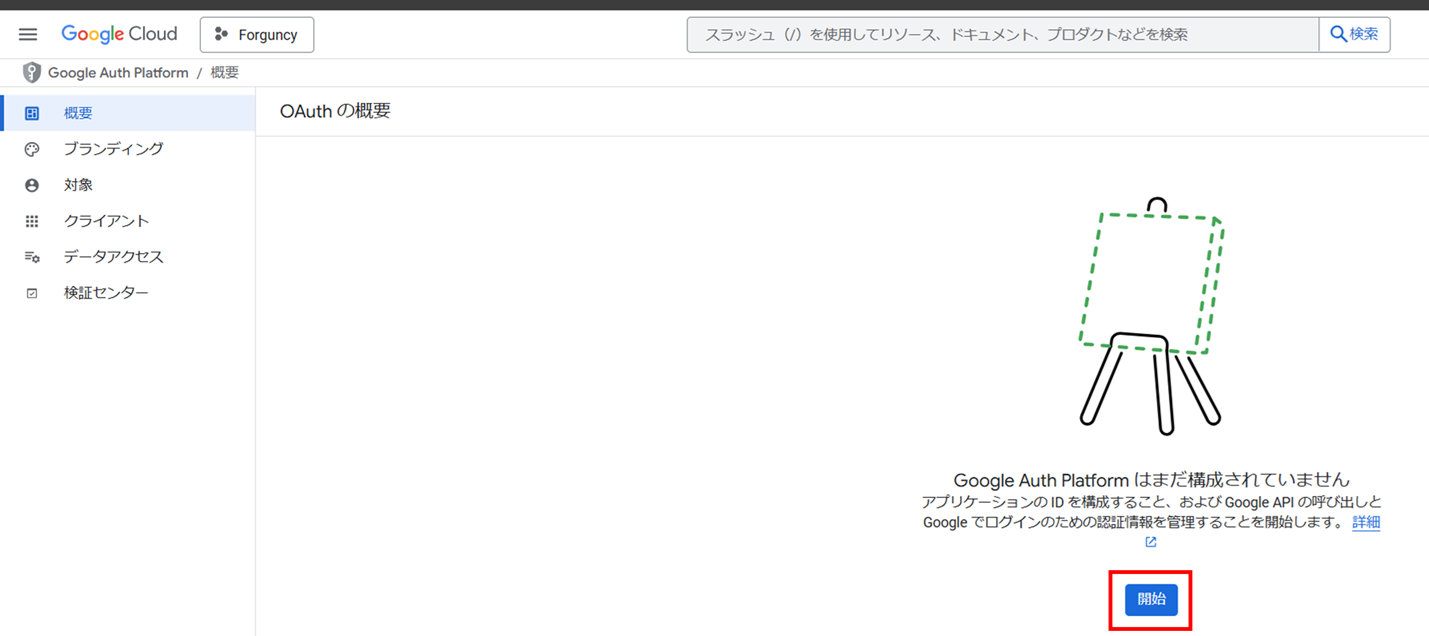
Task: Click the resource search input field
Action: click(1003, 34)
